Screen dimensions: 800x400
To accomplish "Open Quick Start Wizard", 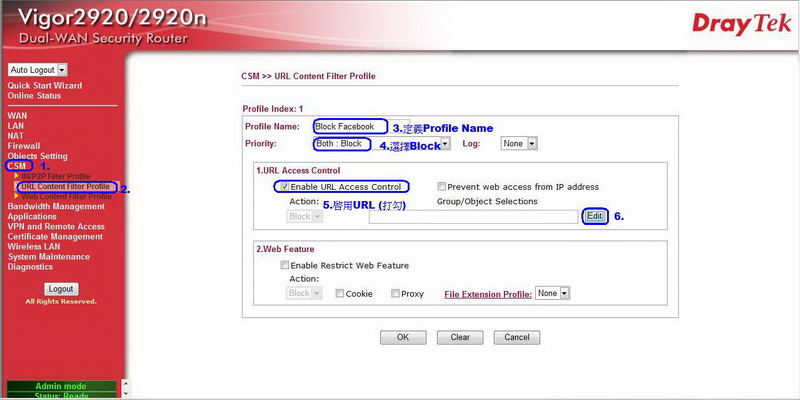I will [44, 85].
